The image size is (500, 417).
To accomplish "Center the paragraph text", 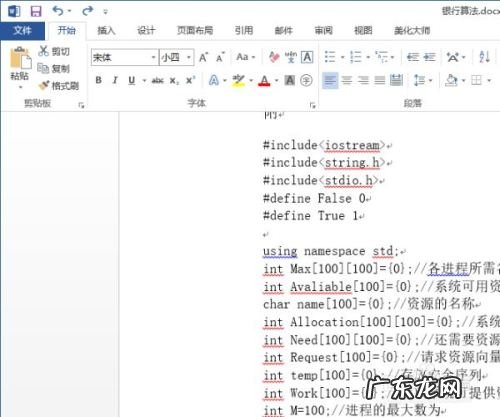I will 347,80.
